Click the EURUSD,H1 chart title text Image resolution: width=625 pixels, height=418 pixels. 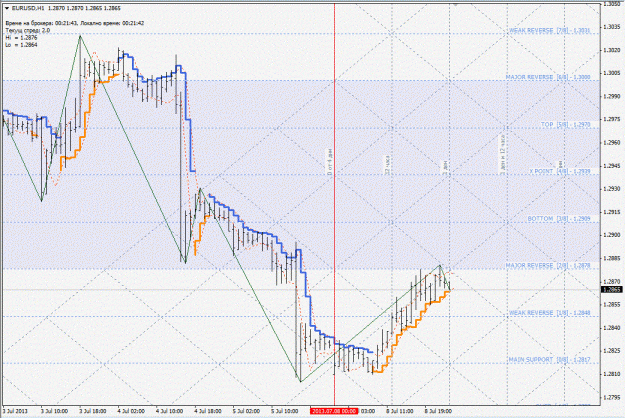coord(28,8)
